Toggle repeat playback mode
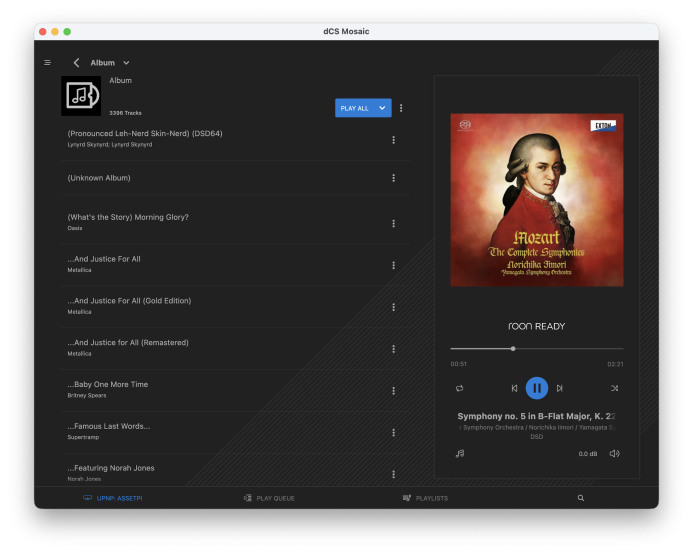Screen dimensions: 693x554 [460, 388]
